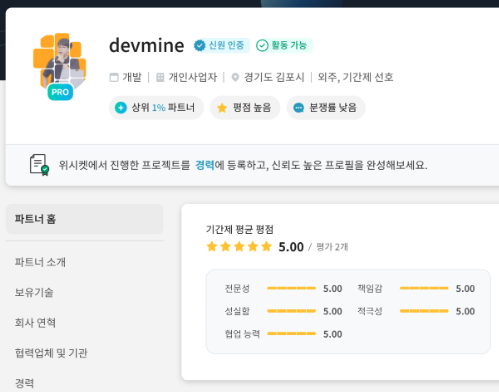Click the 평점 높음 badge text
The width and height of the screenshot is (499, 392).
click(252, 108)
